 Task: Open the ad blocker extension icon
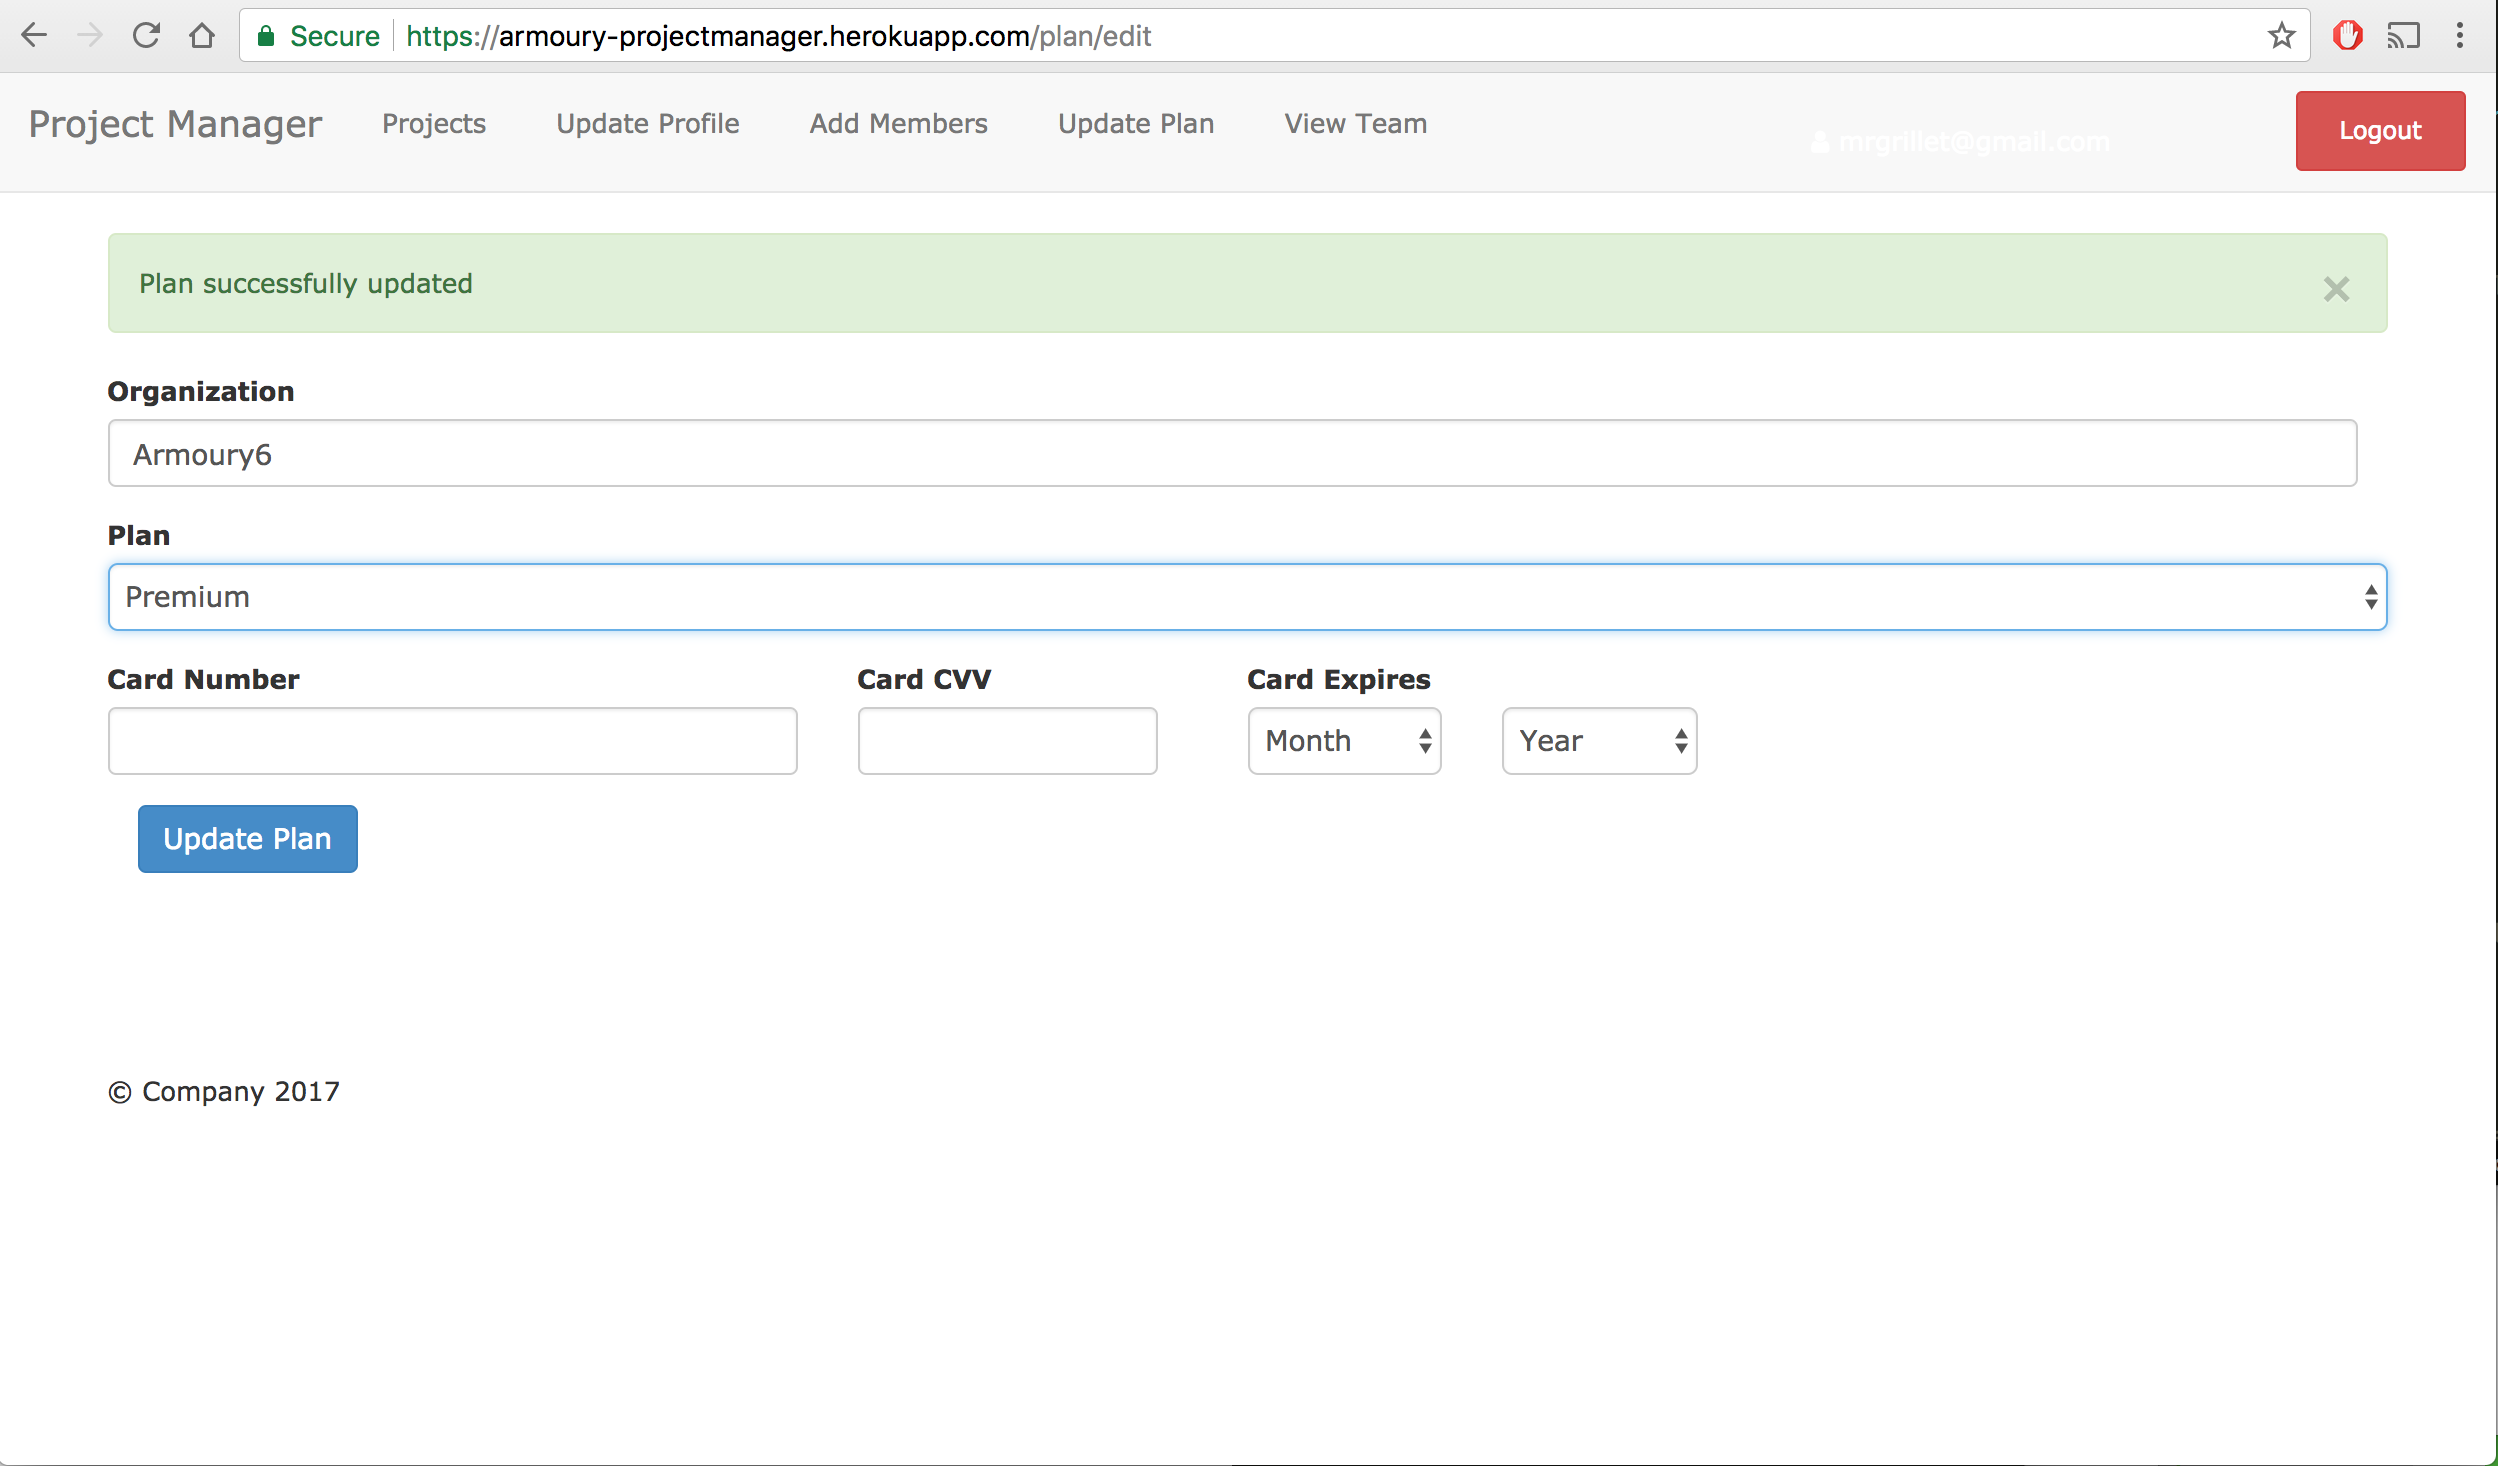(2348, 35)
